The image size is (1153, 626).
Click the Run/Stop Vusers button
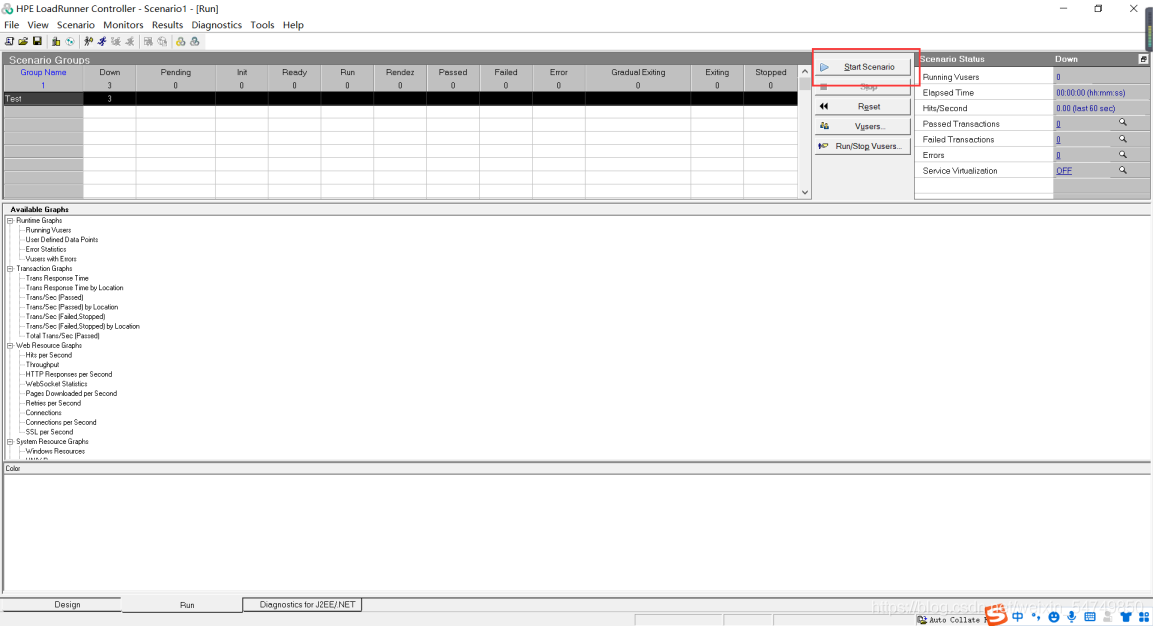pyautogui.click(x=863, y=147)
